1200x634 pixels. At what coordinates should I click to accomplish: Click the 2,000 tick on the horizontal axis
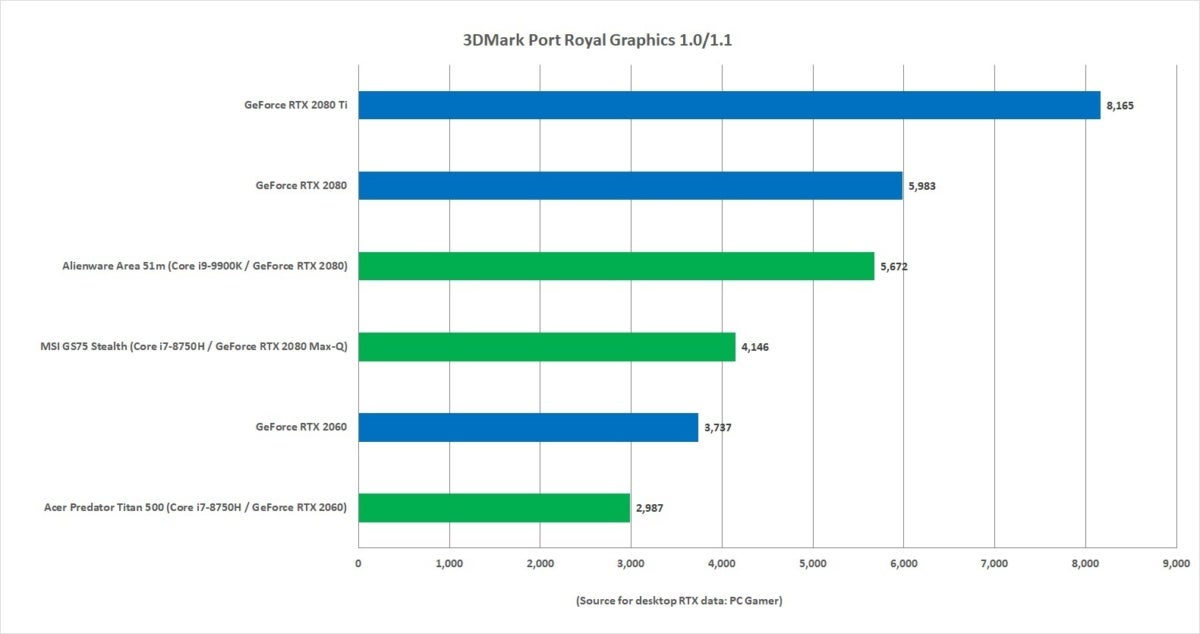point(540,564)
